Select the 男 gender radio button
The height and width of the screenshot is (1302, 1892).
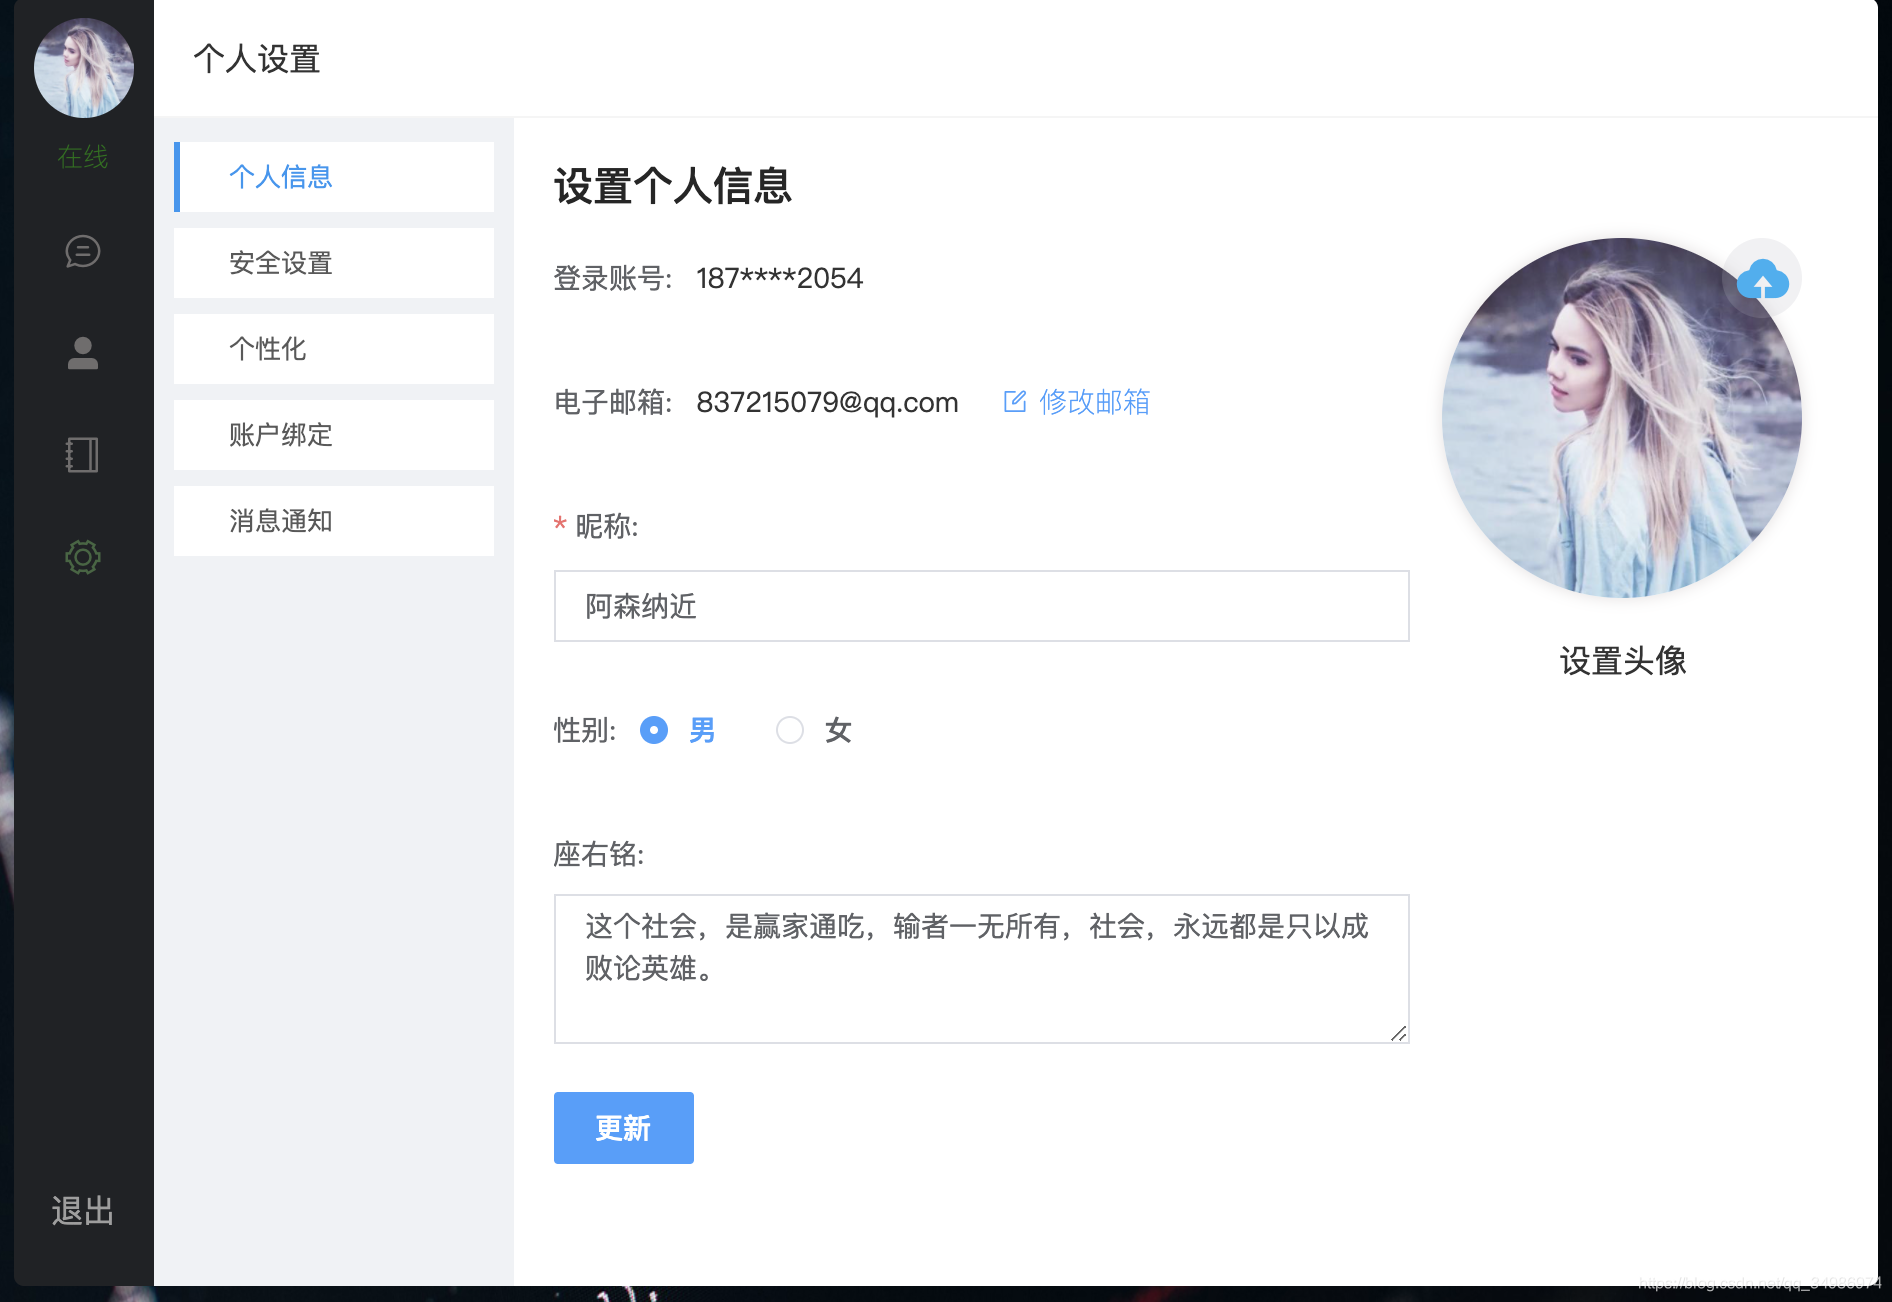point(654,731)
